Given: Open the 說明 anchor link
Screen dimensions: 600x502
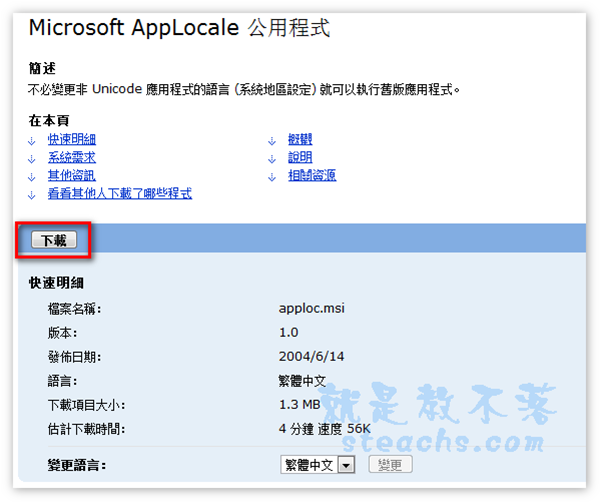Looking at the screenshot, I should [300, 157].
